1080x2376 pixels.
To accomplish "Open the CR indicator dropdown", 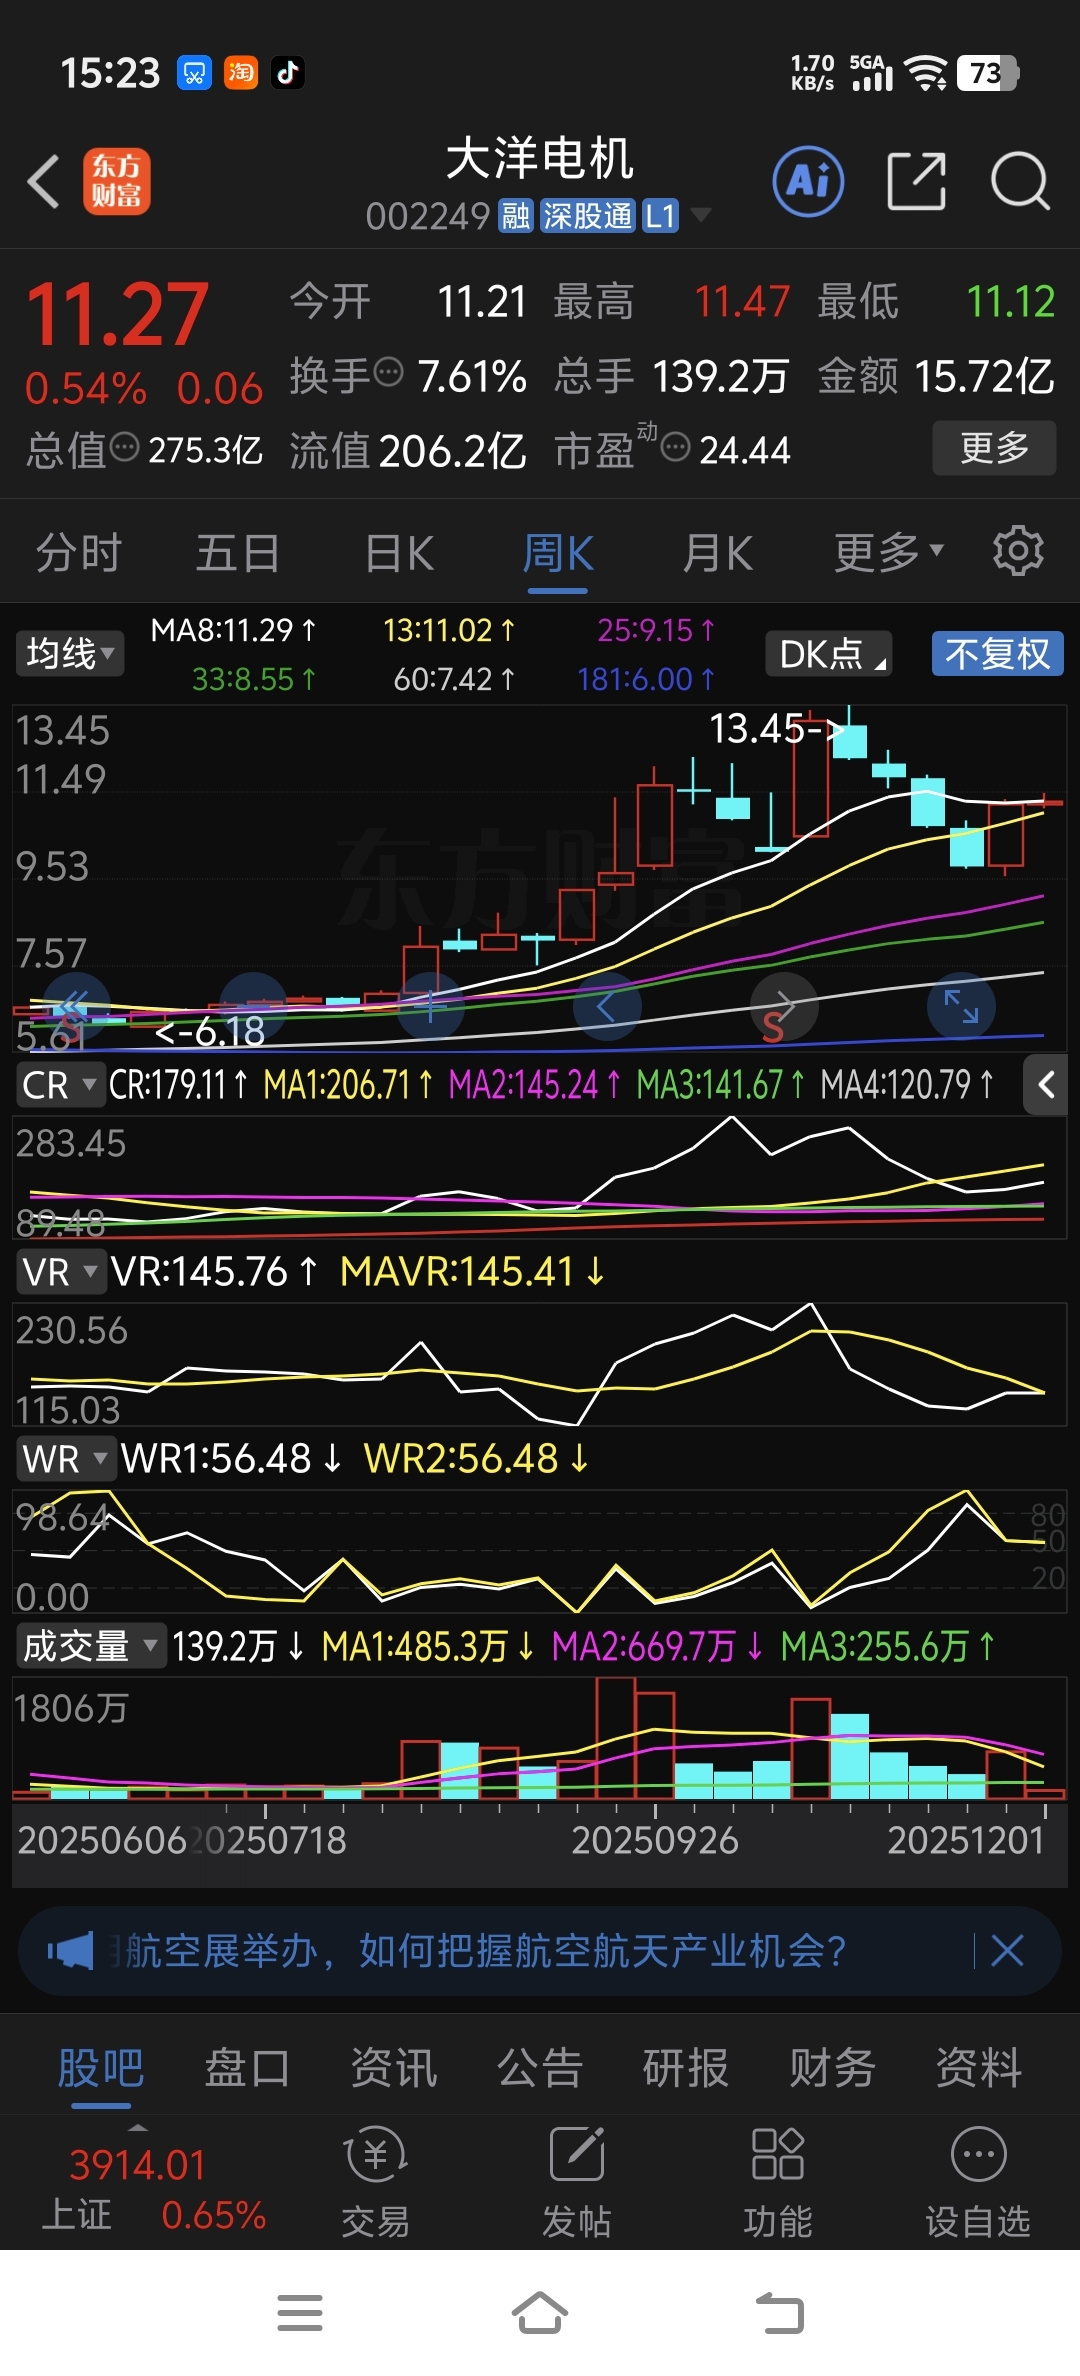I will (60, 1085).
